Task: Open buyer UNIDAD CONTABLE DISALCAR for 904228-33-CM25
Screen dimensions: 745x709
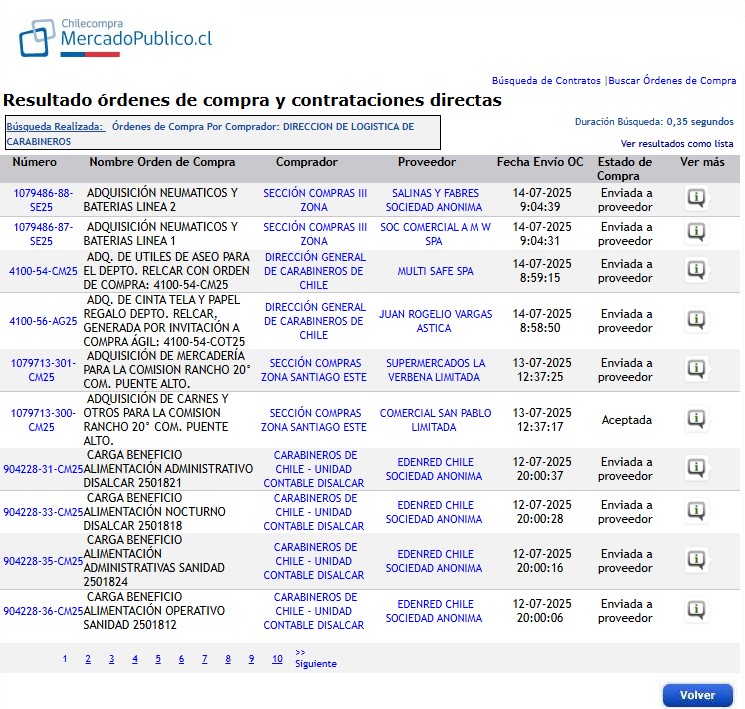Action: coord(314,512)
